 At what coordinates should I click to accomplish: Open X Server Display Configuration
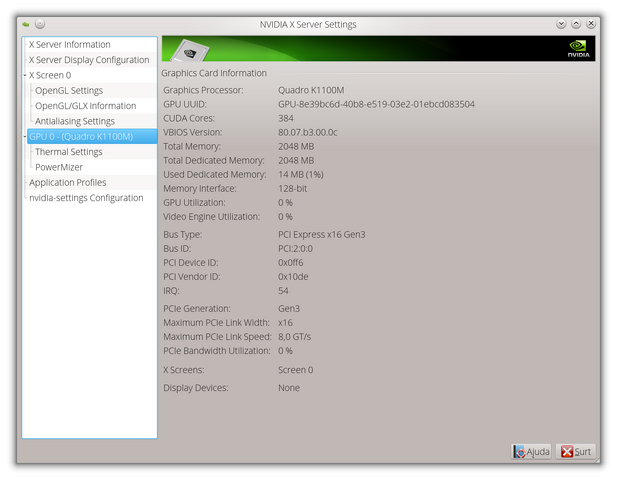(x=89, y=60)
